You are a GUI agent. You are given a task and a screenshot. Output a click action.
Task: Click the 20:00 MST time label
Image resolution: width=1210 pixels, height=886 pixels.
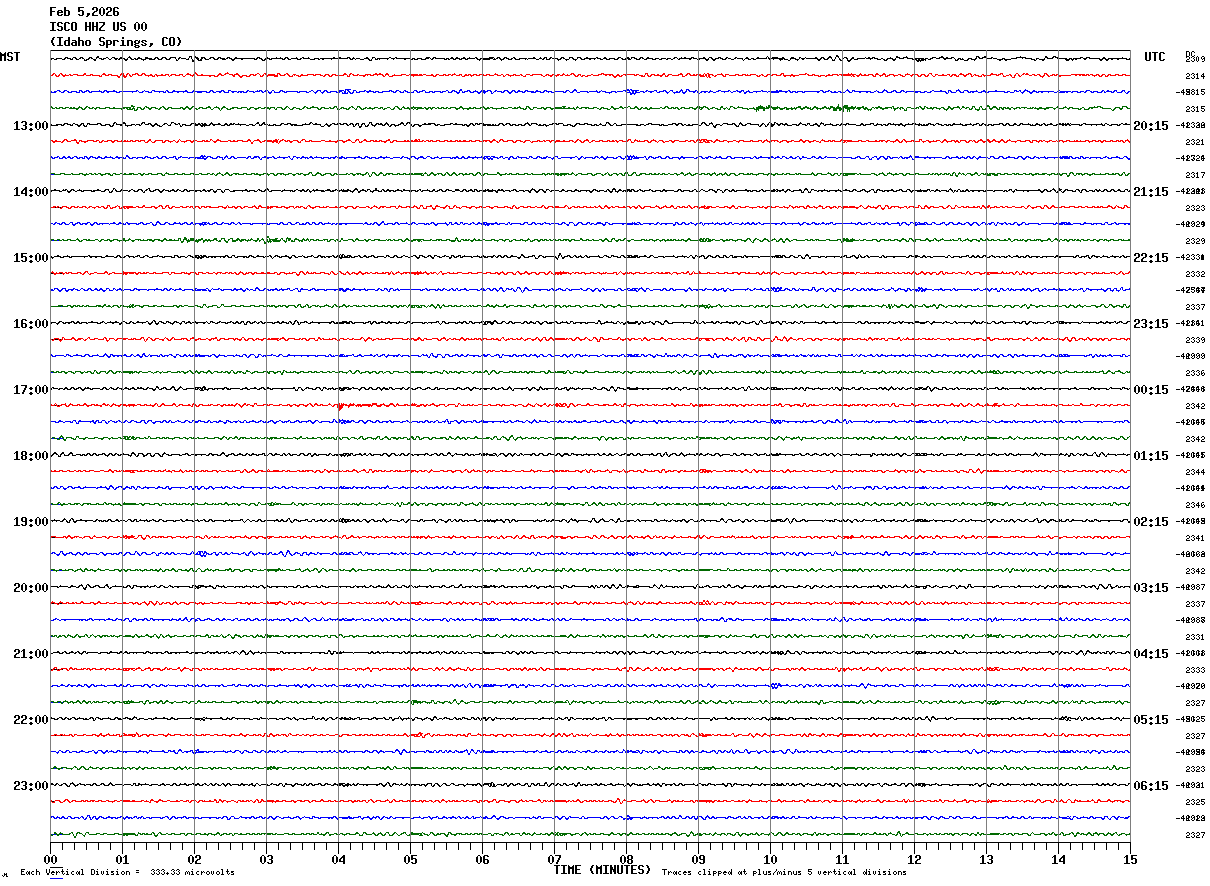click(30, 588)
